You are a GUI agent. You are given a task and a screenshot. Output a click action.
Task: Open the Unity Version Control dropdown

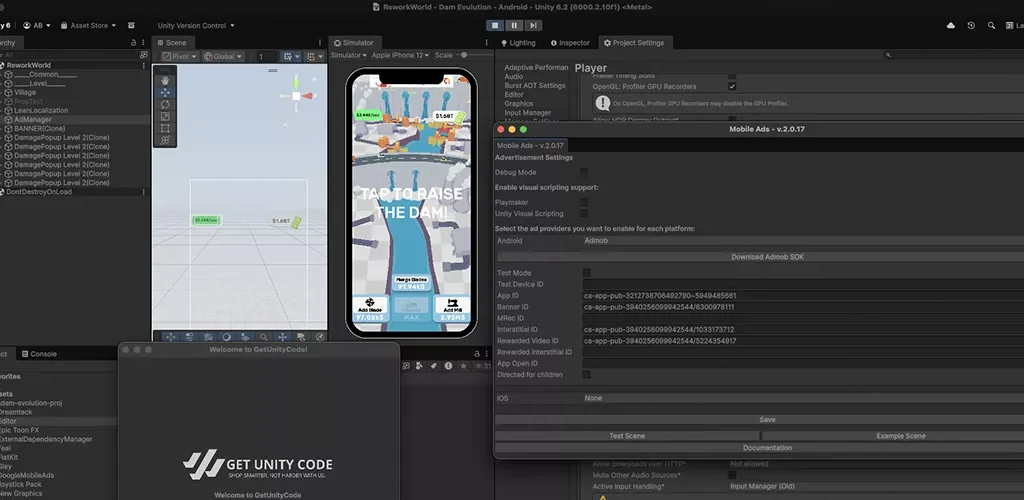tap(196, 25)
